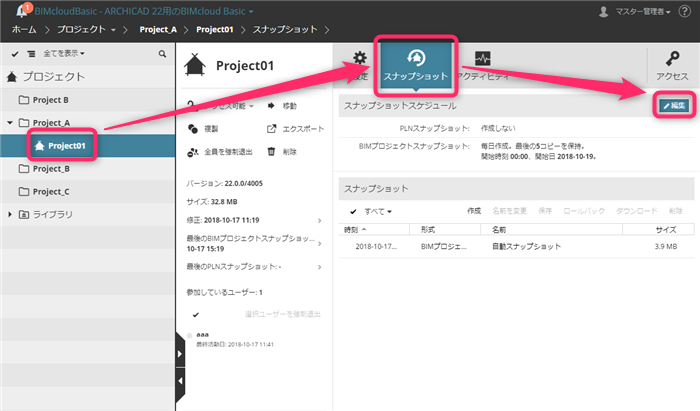Go to the Home breadcrumb
Image resolution: width=700 pixels, height=411 pixels.
pos(24,29)
